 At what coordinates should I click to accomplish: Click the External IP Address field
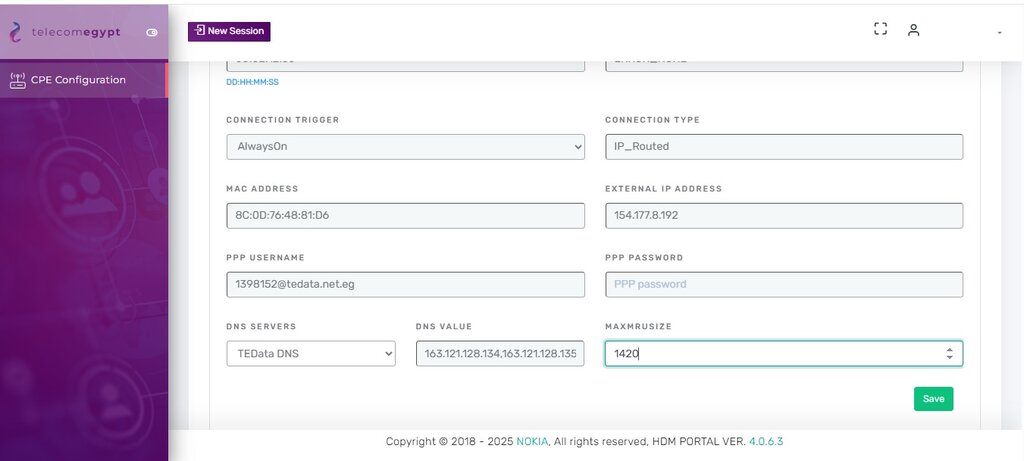point(784,215)
